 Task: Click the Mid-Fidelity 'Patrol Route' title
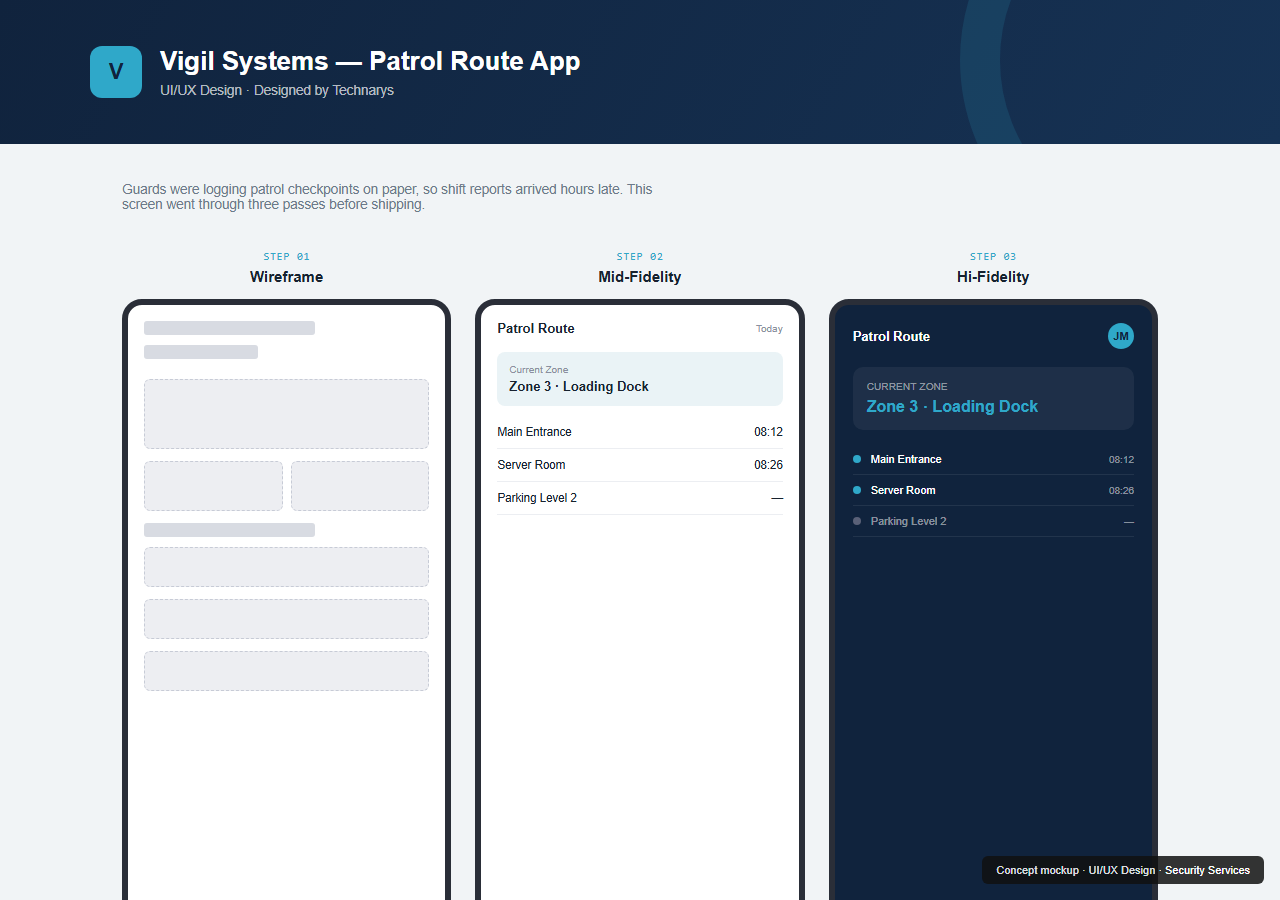pos(536,328)
